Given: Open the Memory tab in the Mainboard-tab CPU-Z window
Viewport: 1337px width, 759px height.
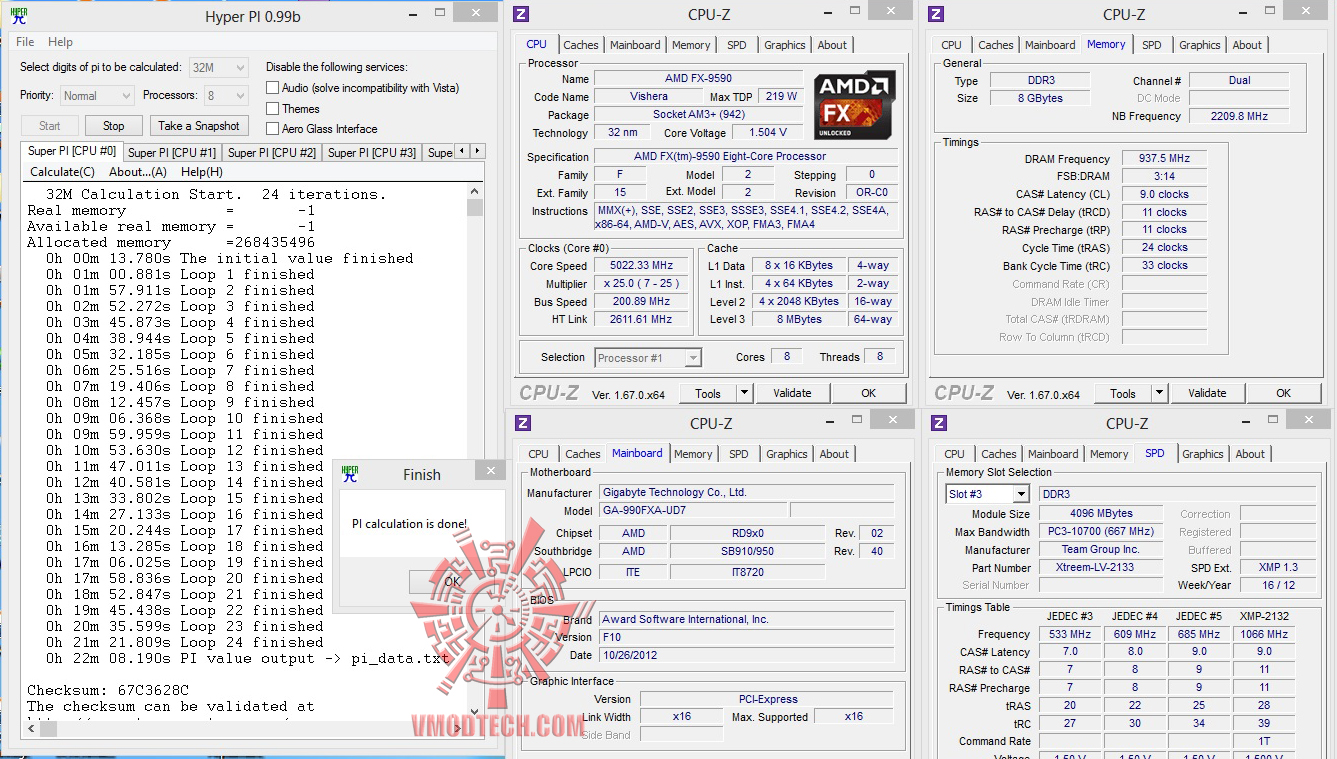Looking at the screenshot, I should (x=693, y=454).
